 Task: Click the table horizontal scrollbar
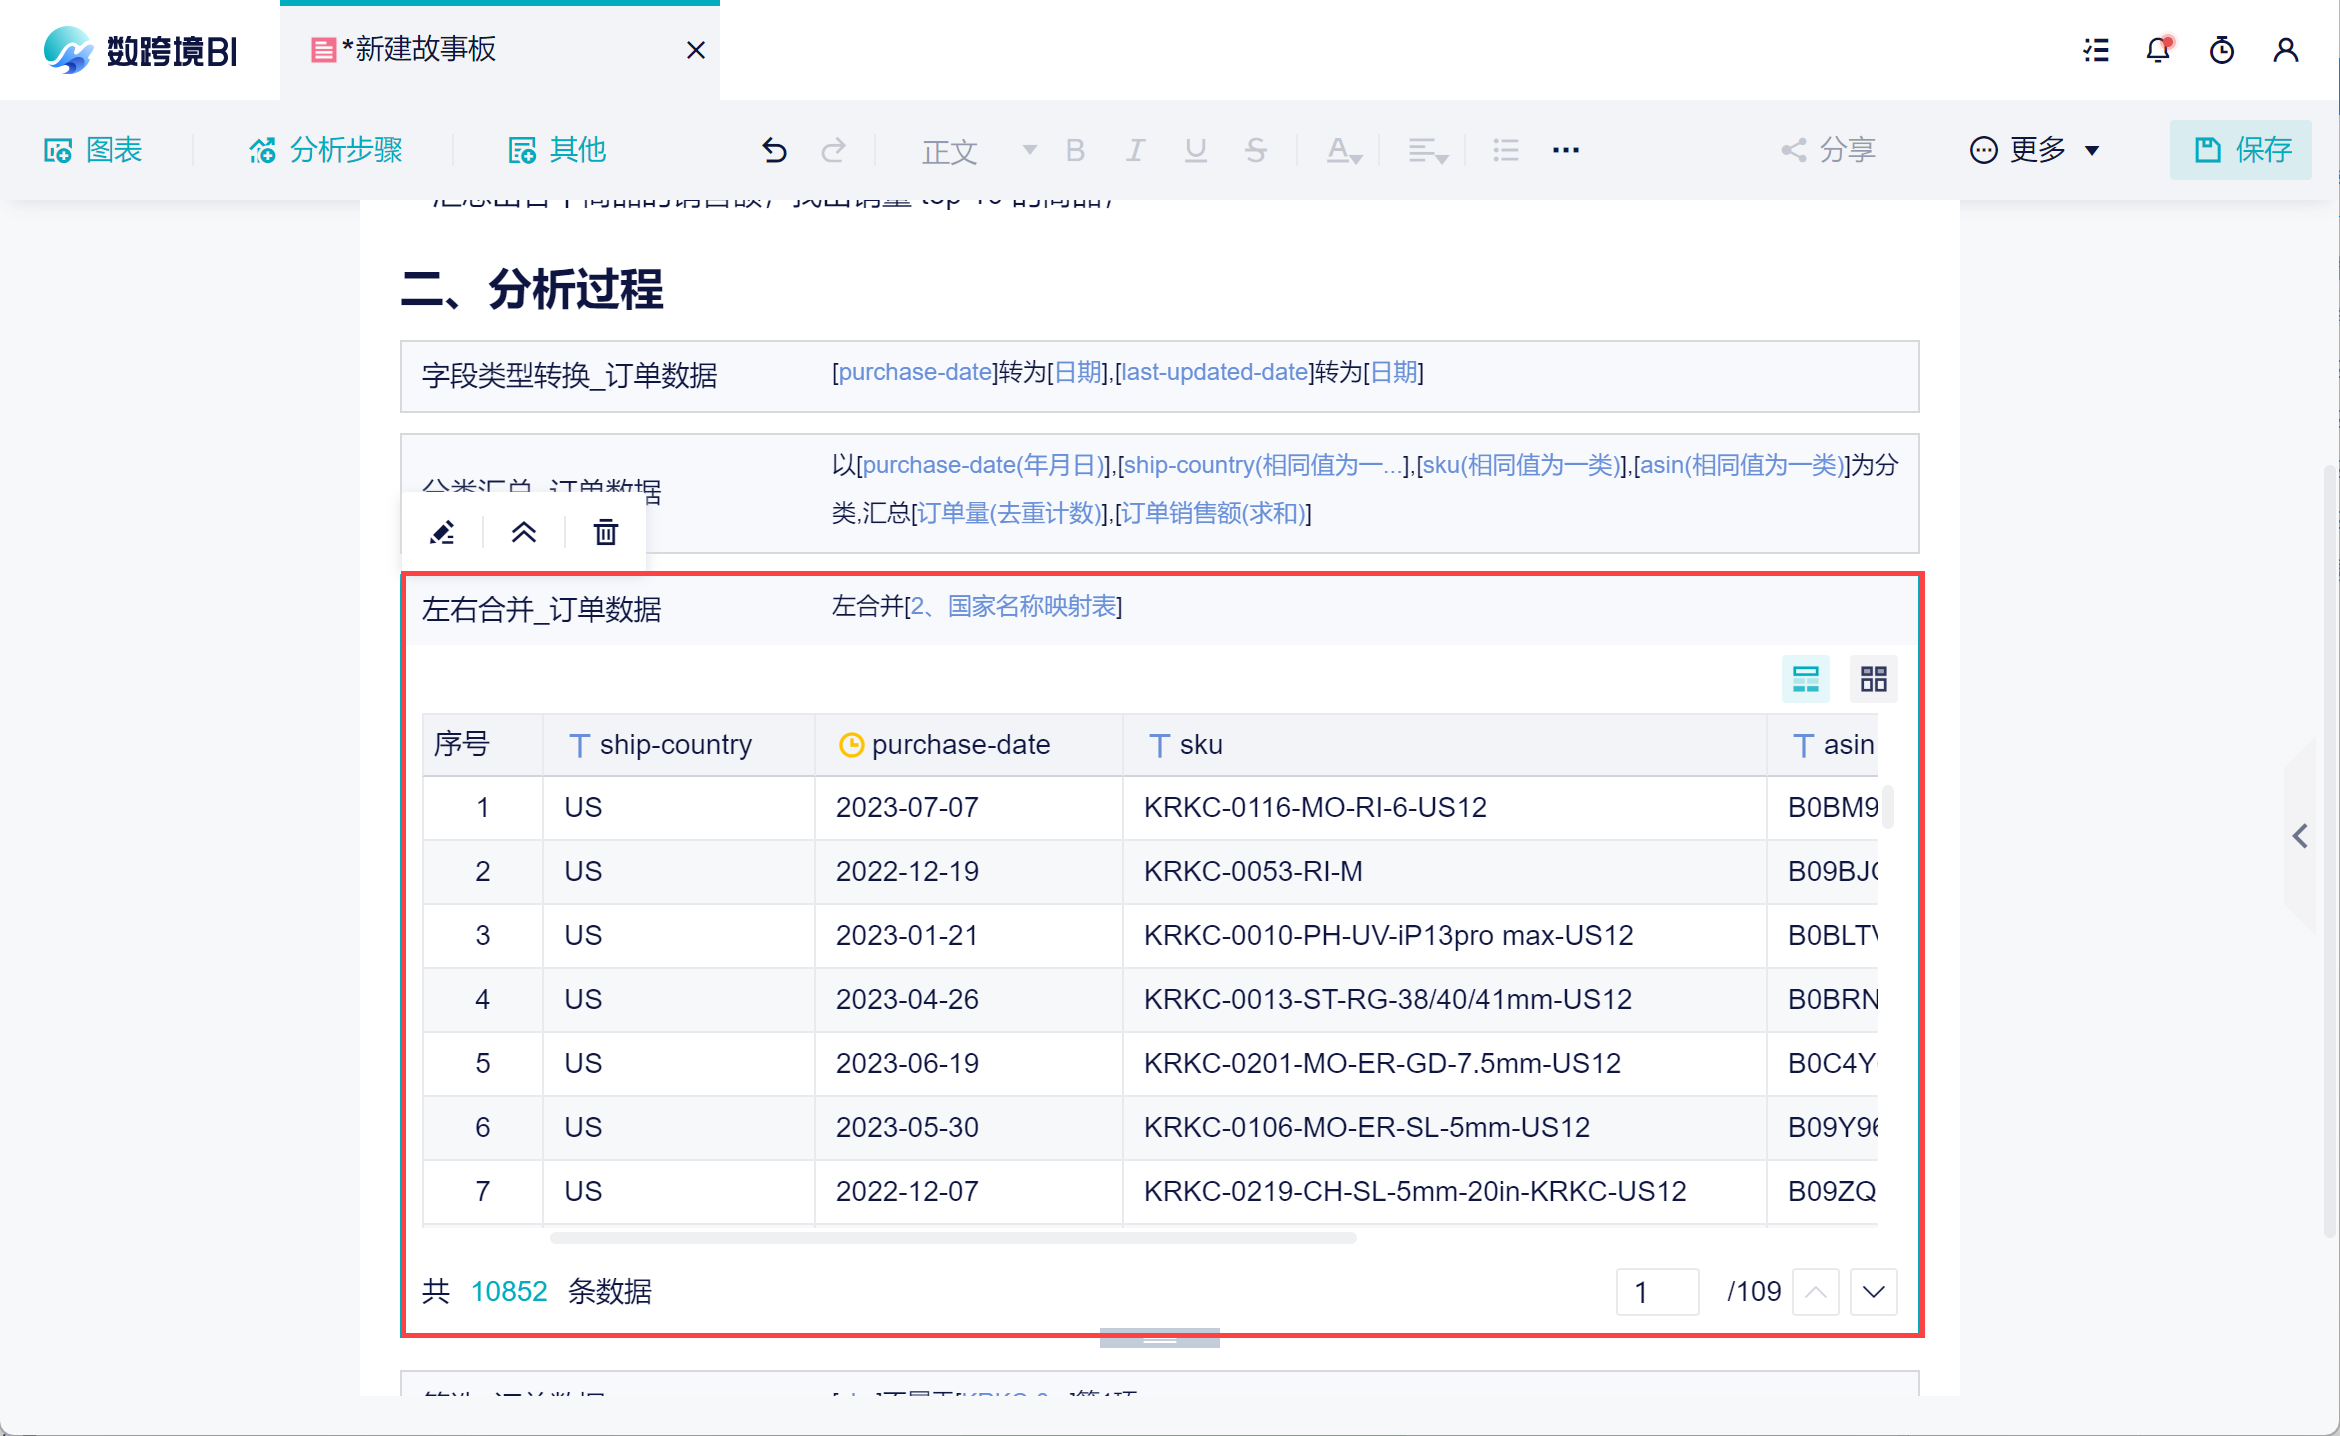[x=952, y=1238]
